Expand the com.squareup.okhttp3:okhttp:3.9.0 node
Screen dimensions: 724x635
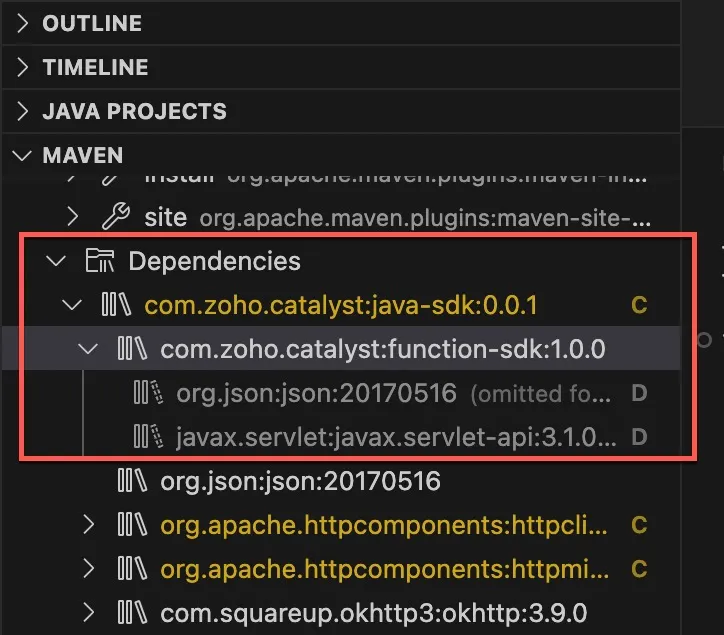[x=88, y=613]
